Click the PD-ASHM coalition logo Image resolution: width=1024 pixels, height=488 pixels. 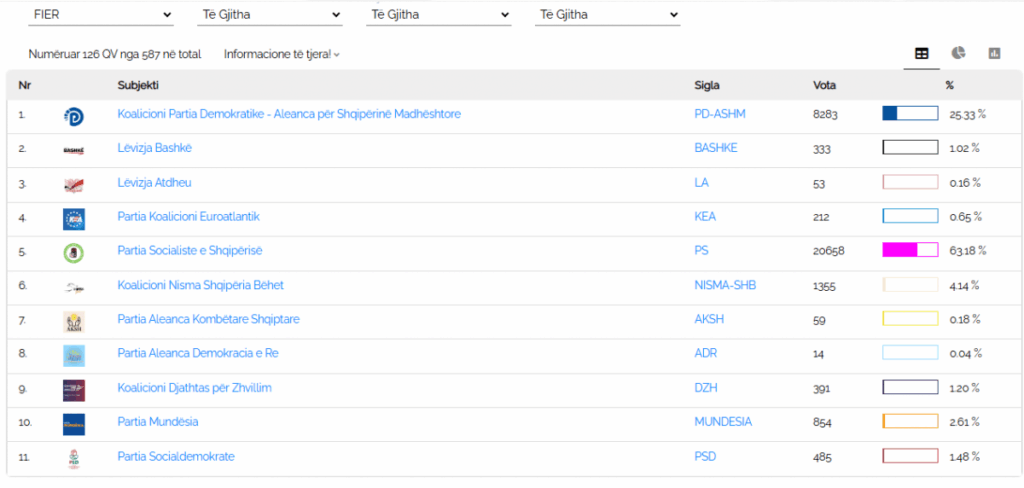coord(74,116)
